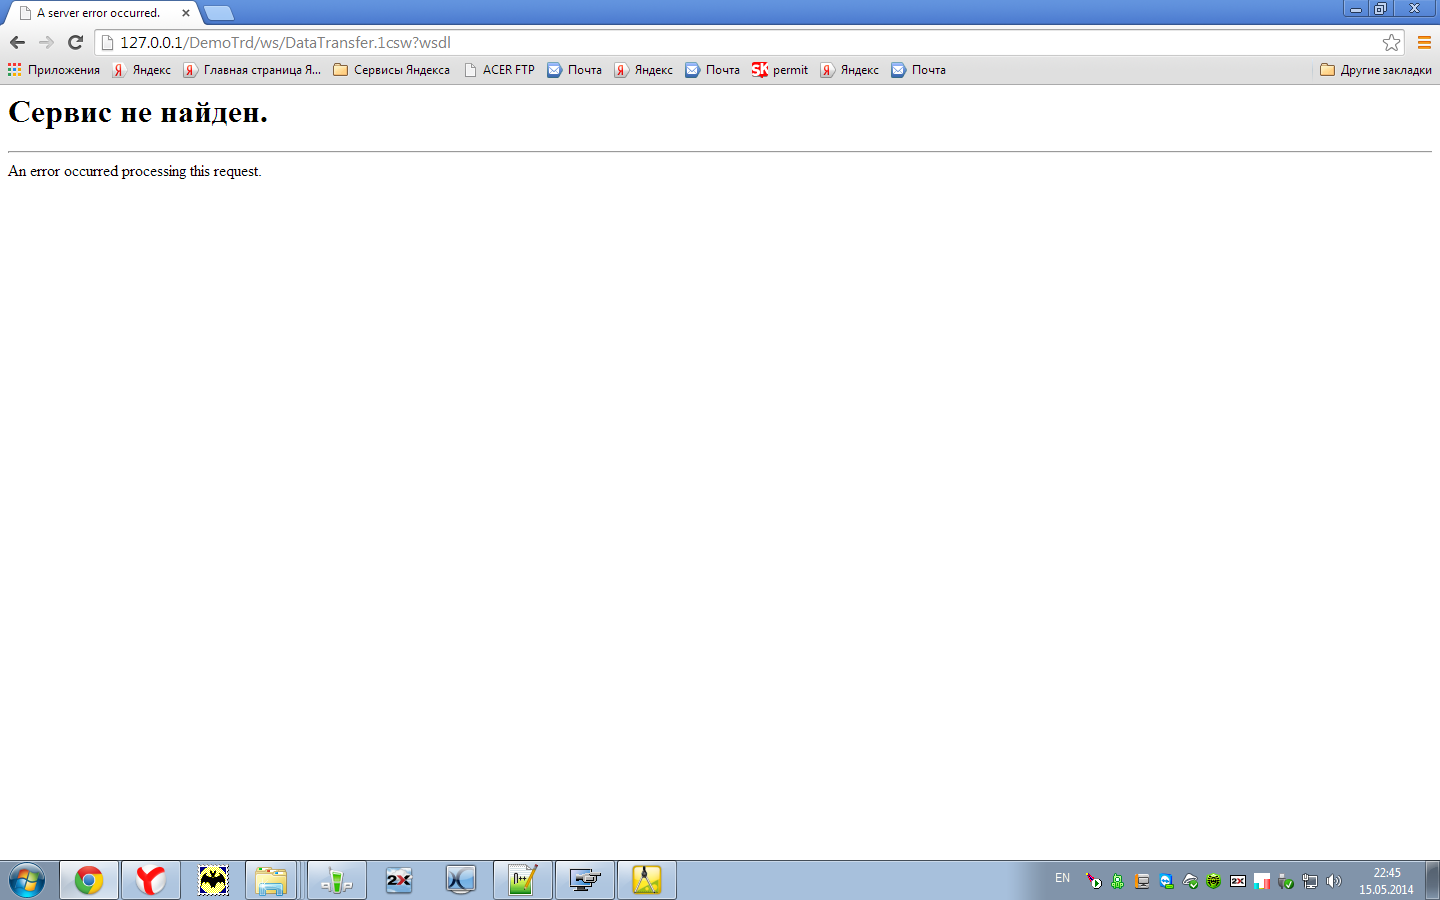Open the Windows Start menu
This screenshot has width=1440, height=900.
pos(27,880)
